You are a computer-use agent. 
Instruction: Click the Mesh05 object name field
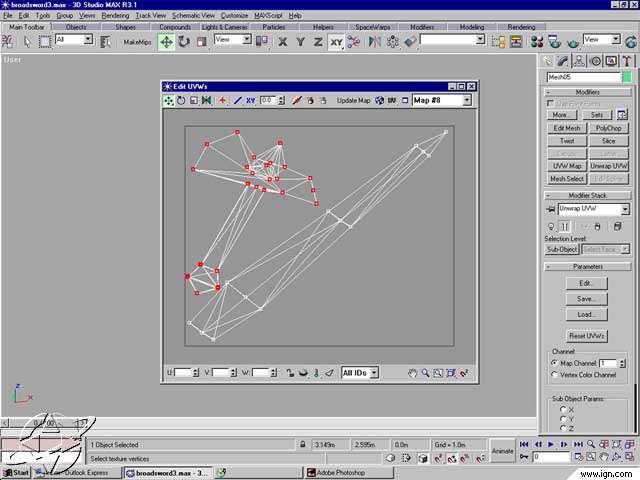583,77
